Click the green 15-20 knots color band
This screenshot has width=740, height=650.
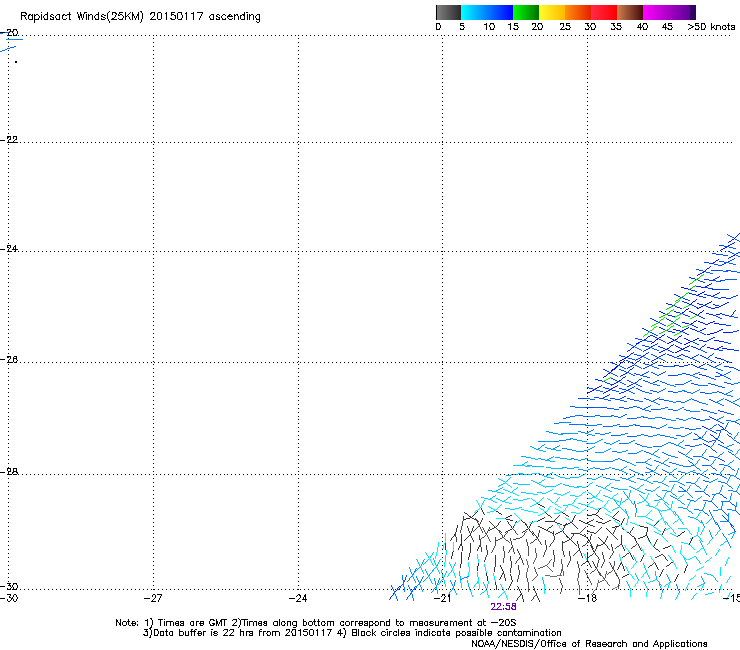click(526, 12)
